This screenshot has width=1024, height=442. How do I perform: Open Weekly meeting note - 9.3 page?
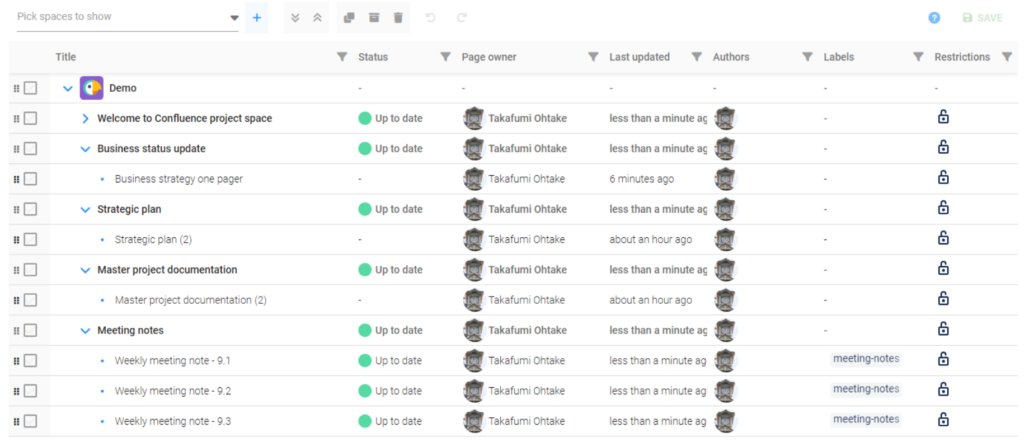click(x=173, y=422)
